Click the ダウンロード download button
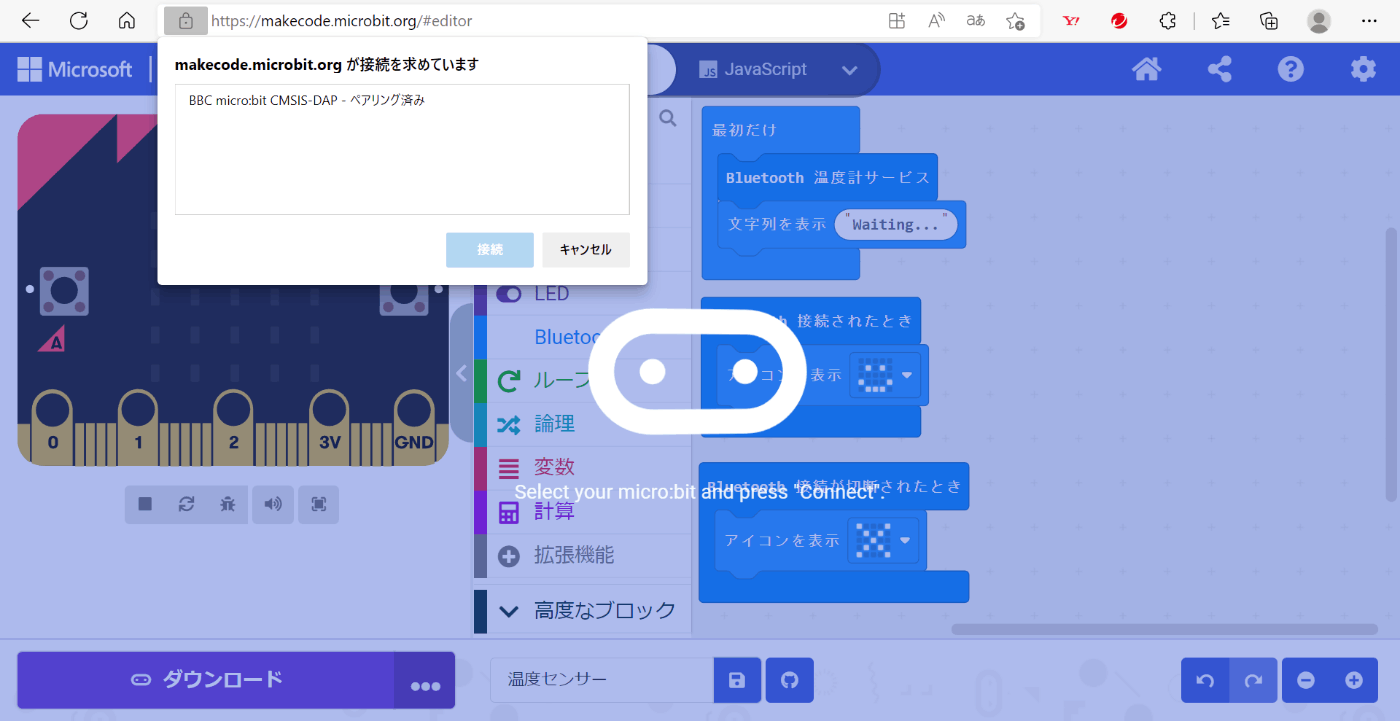 click(x=206, y=680)
